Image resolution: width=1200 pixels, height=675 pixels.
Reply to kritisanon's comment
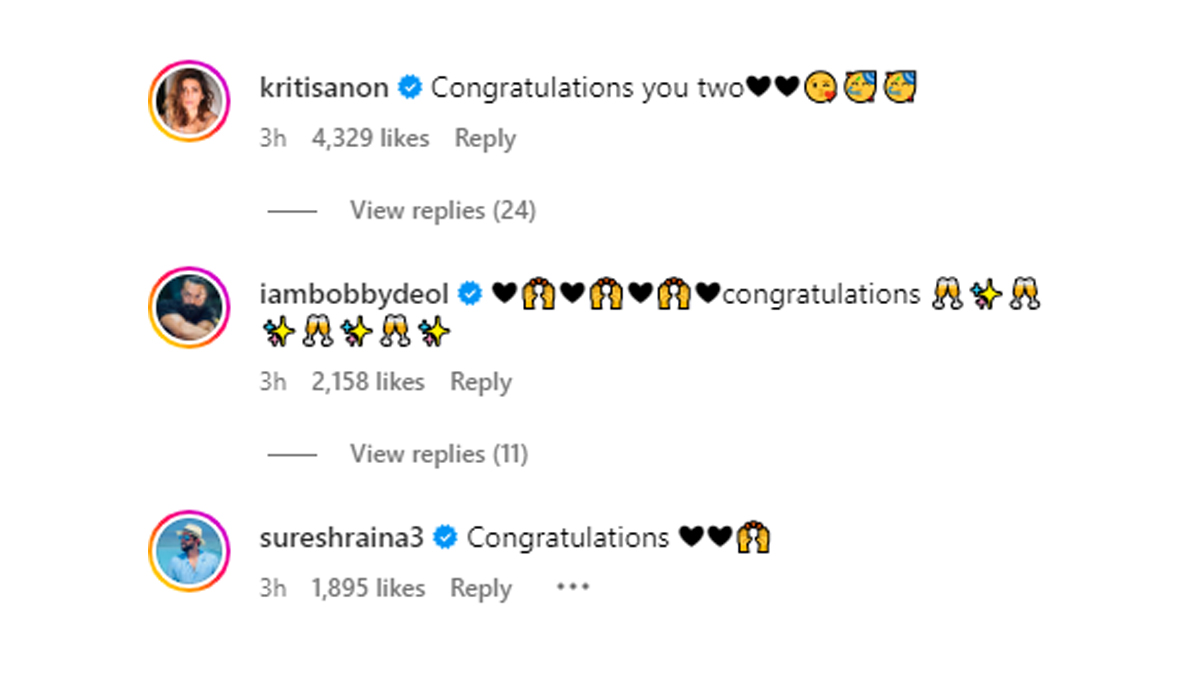(x=485, y=138)
